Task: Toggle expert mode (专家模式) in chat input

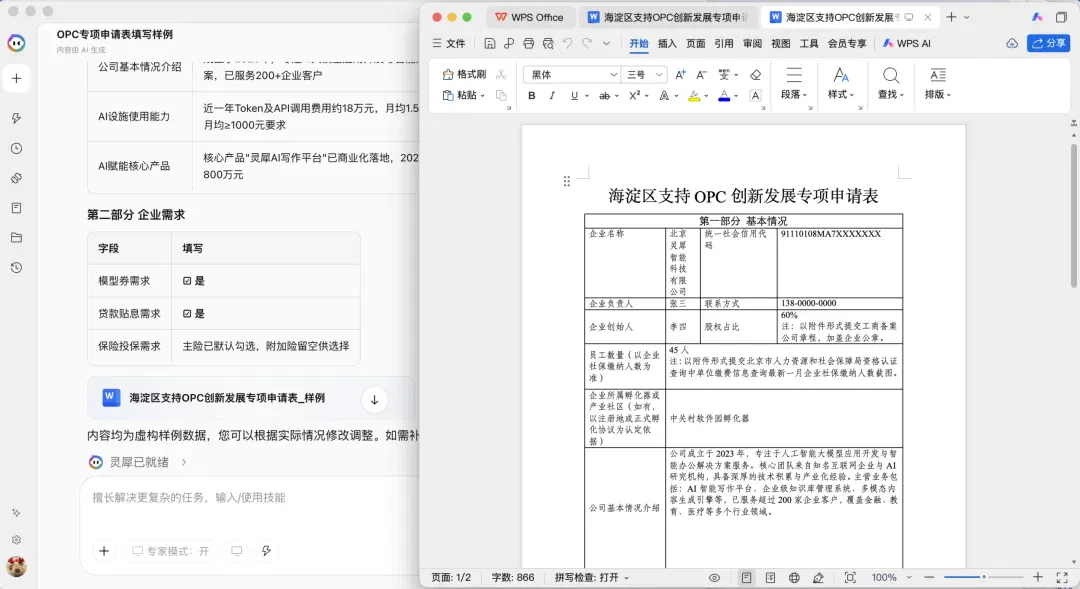Action: click(170, 551)
